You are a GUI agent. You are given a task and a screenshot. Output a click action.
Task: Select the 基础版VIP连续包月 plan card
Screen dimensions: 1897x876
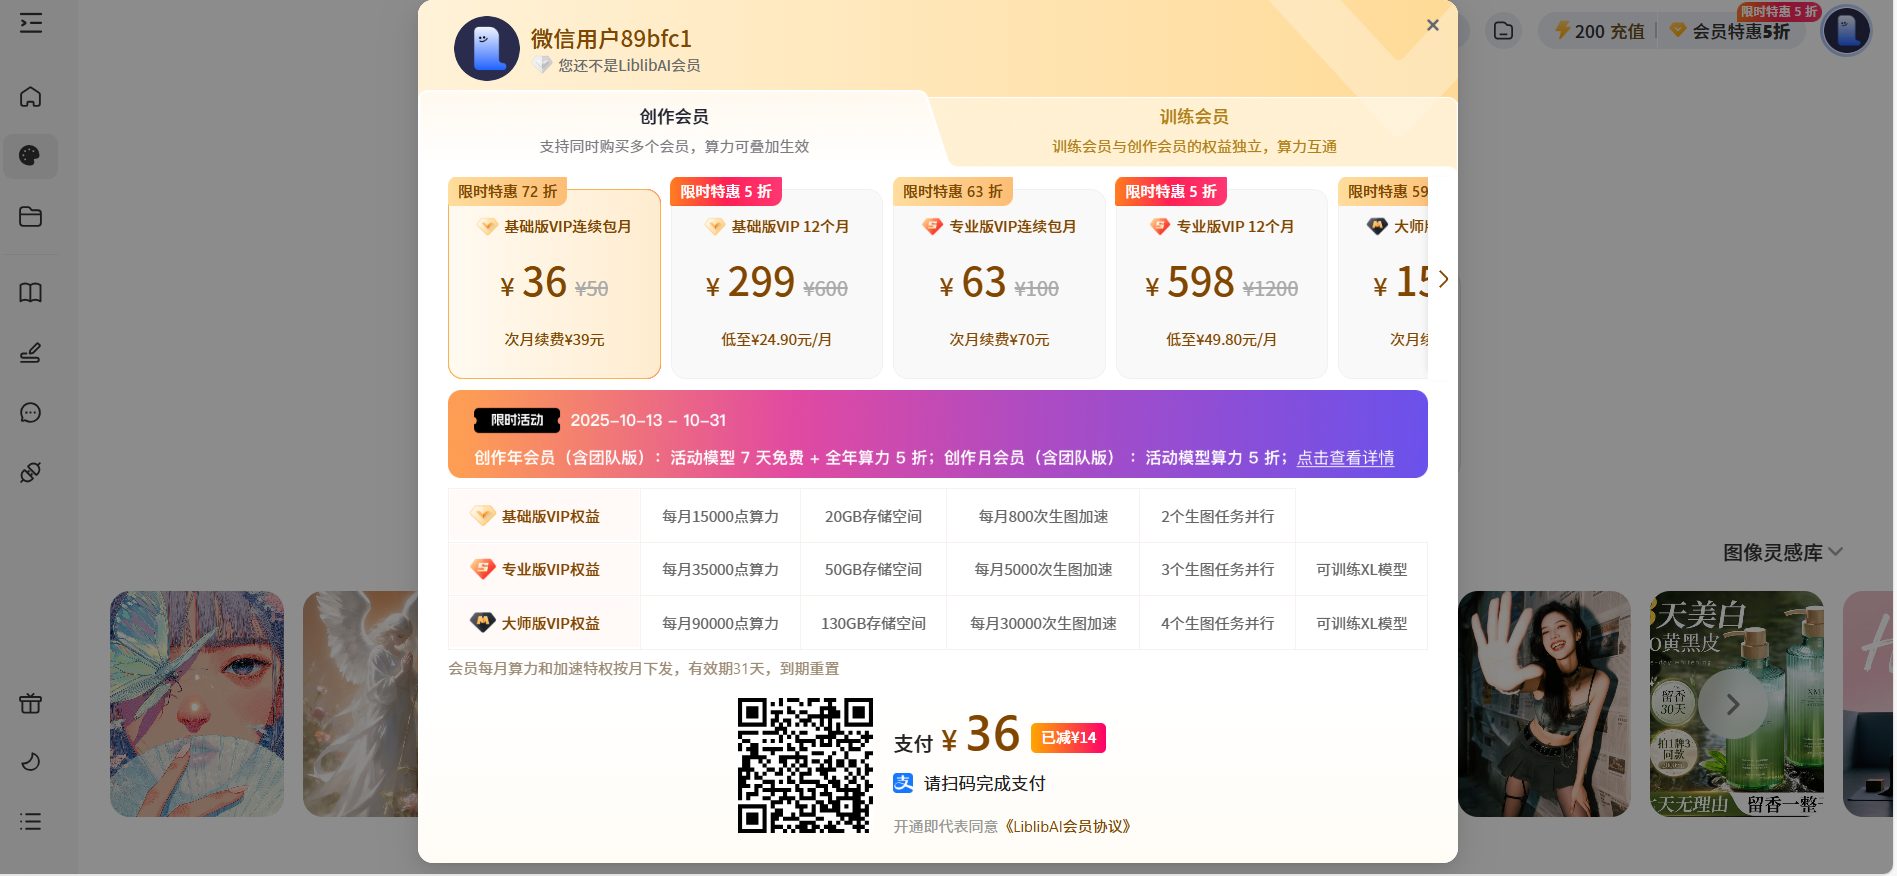554,284
